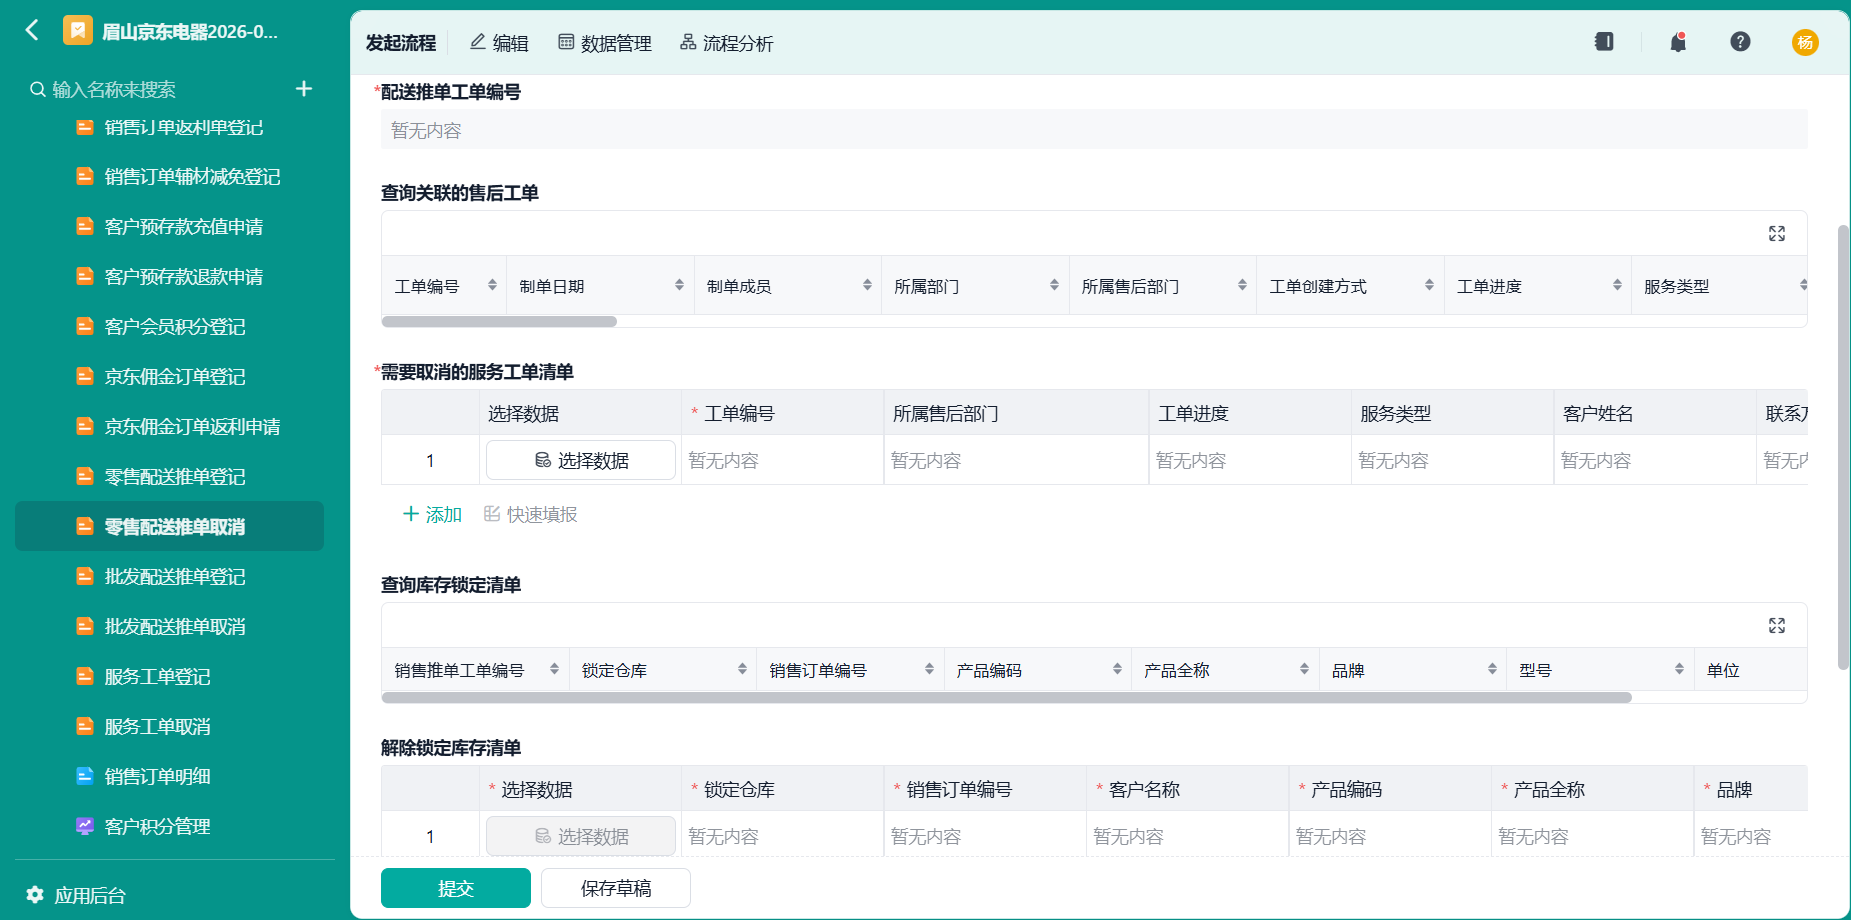Select 客户预存款退款申请 in sidebar
Screen dimensions: 1851x920
[169, 276]
